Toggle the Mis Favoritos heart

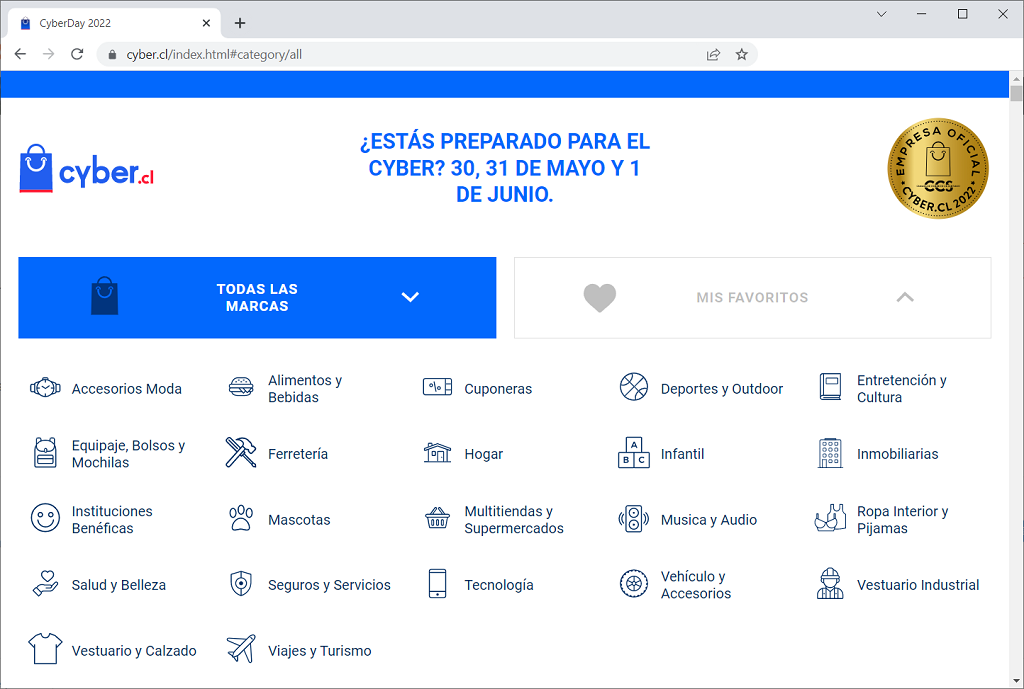click(599, 297)
